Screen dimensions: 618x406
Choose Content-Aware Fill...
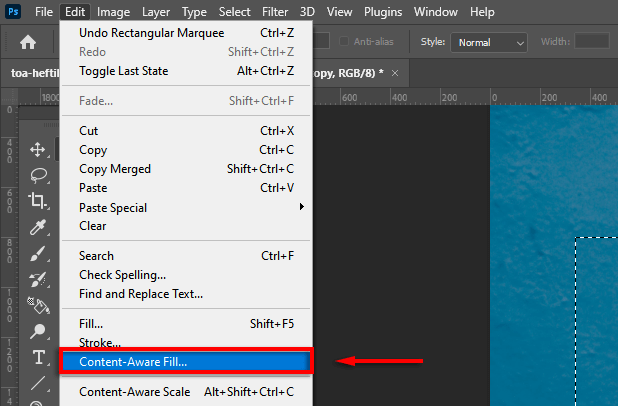point(186,361)
